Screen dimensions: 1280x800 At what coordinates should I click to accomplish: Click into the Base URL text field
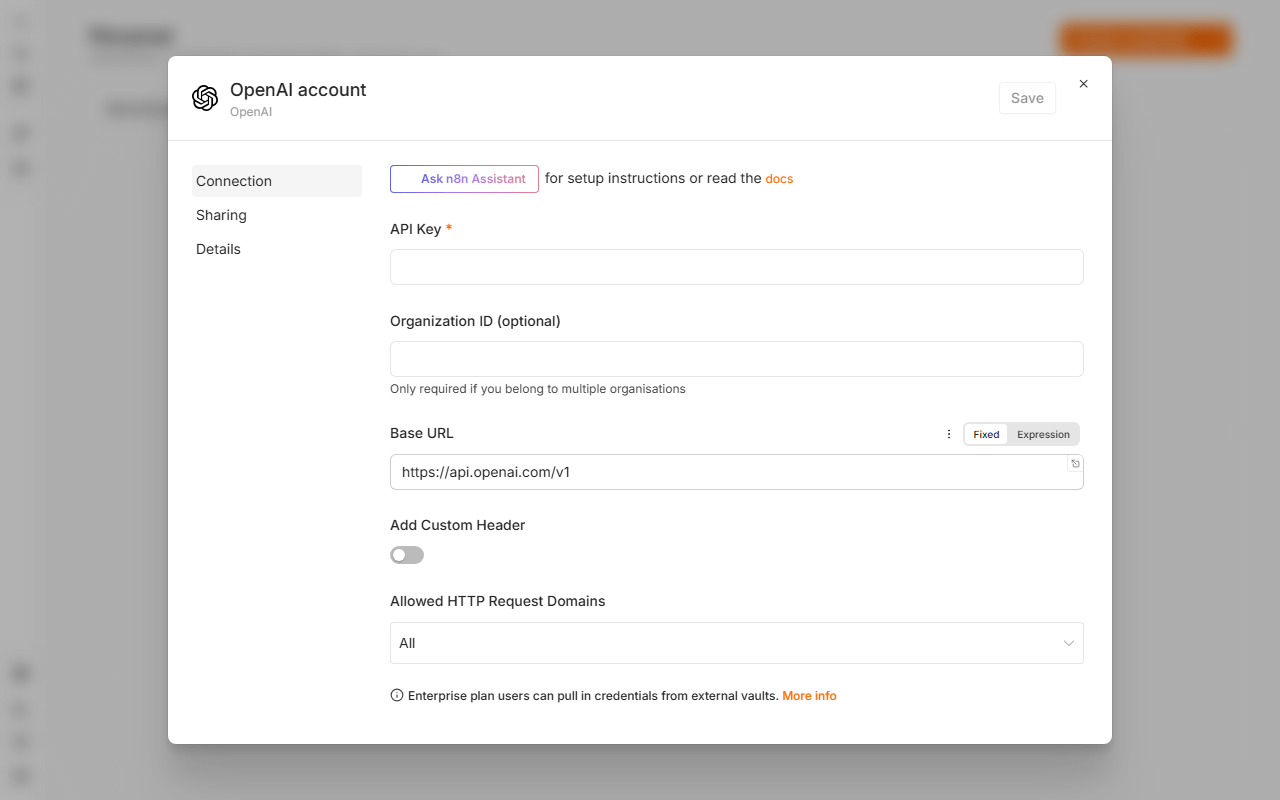(737, 472)
